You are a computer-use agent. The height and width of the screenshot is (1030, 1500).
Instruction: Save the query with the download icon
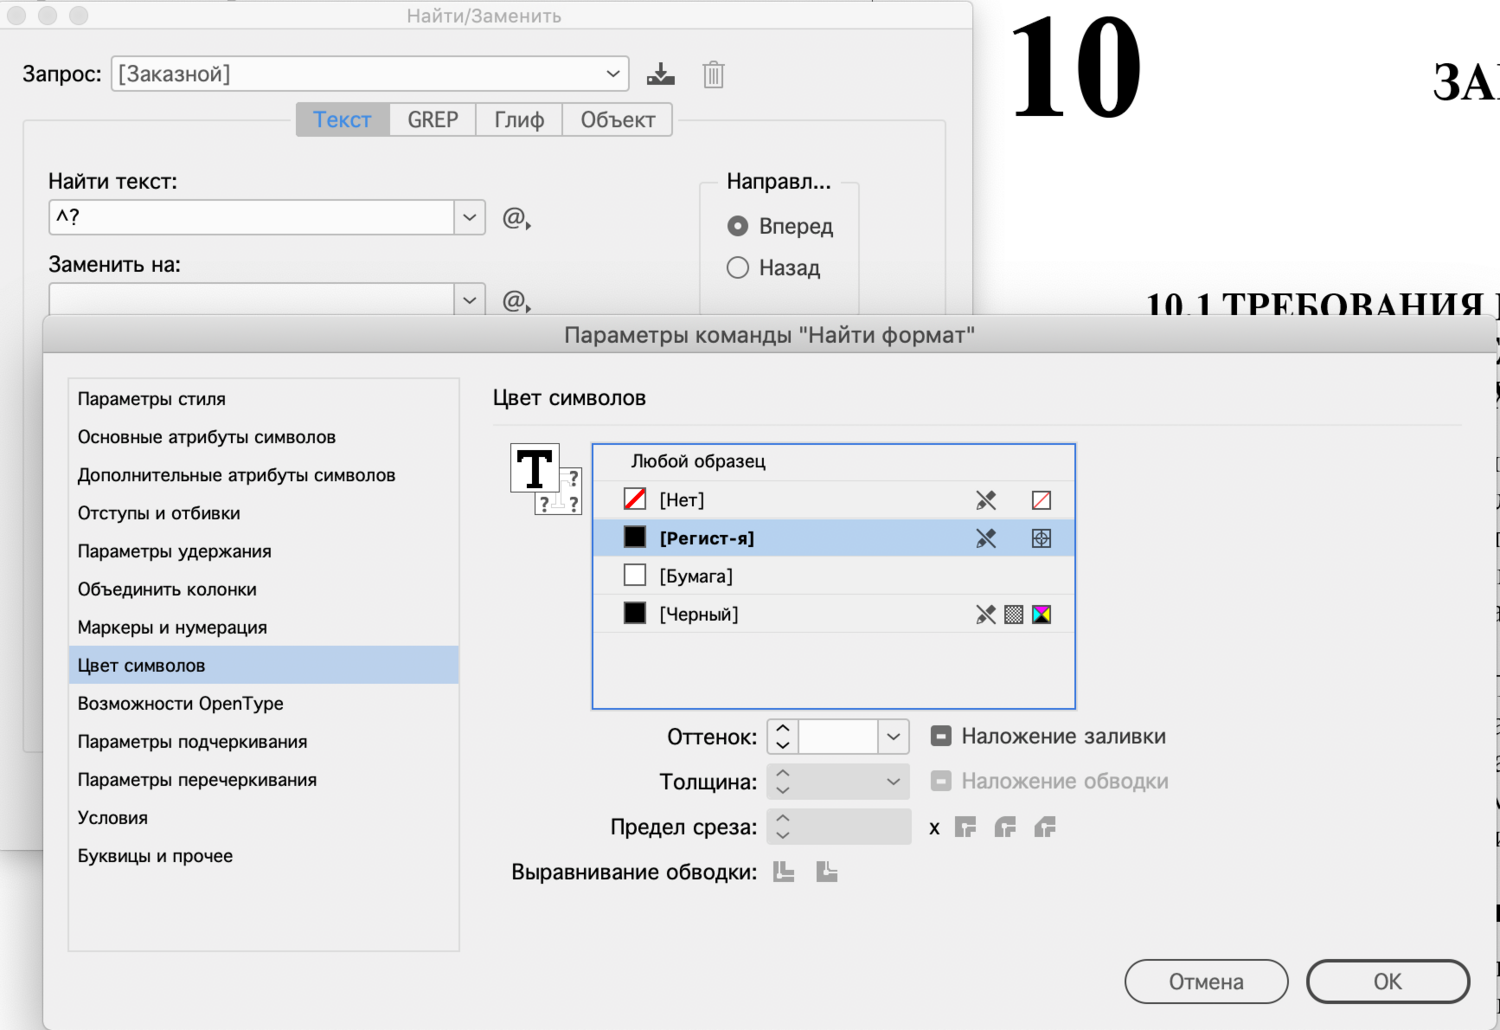[x=660, y=74]
